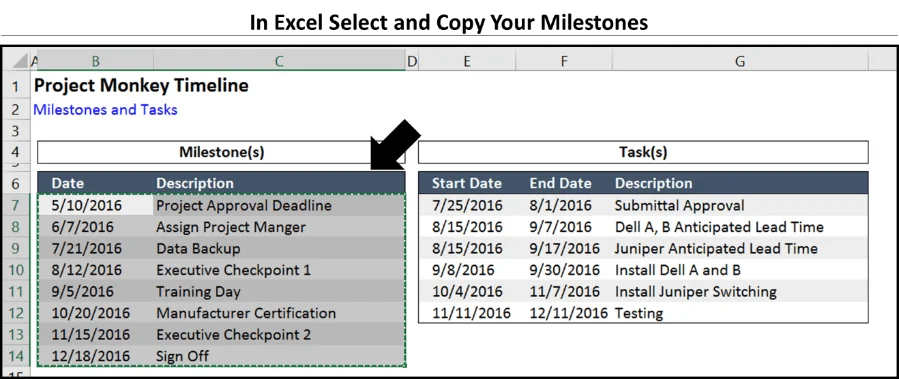
Task: Select the Executive Checkpoint 1 cell
Action: [x=279, y=270]
